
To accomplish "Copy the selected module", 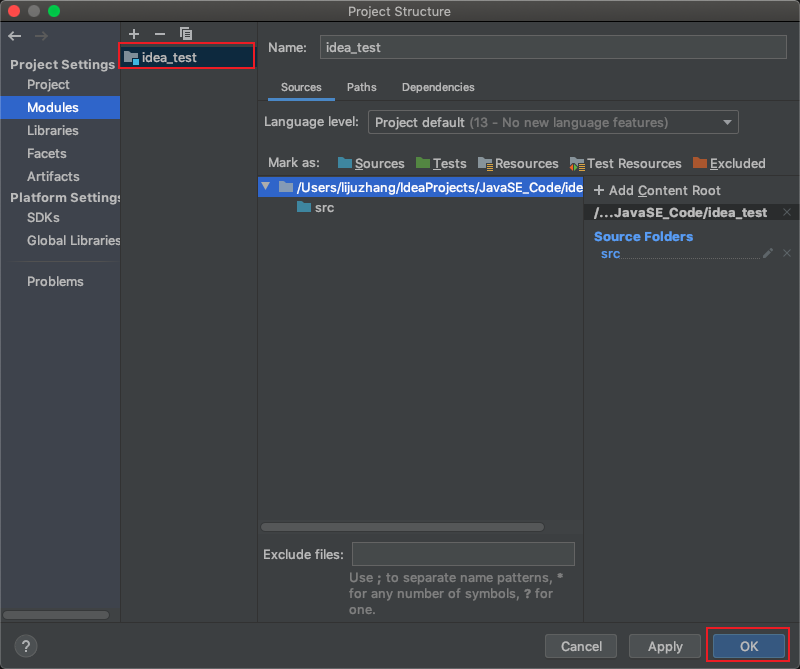I will click(186, 34).
